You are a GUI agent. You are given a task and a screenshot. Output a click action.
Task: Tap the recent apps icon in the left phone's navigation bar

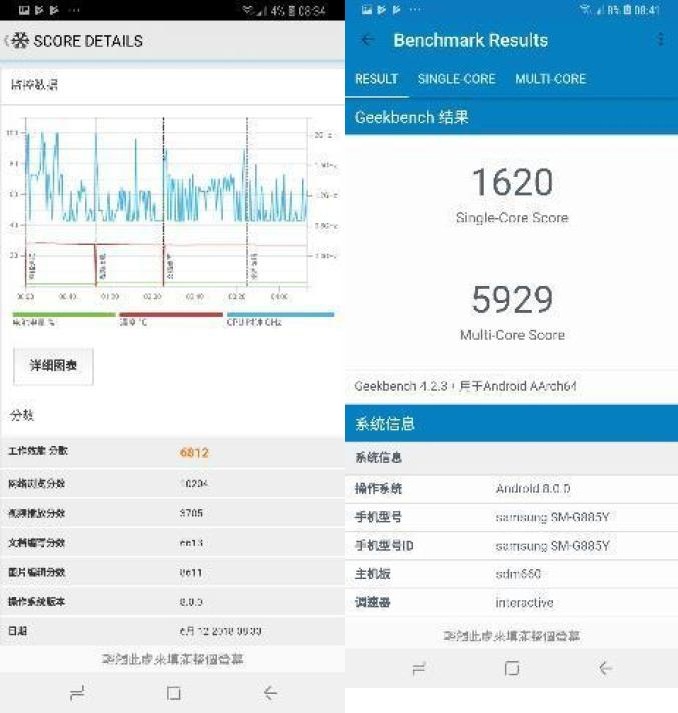pyautogui.click(x=77, y=693)
